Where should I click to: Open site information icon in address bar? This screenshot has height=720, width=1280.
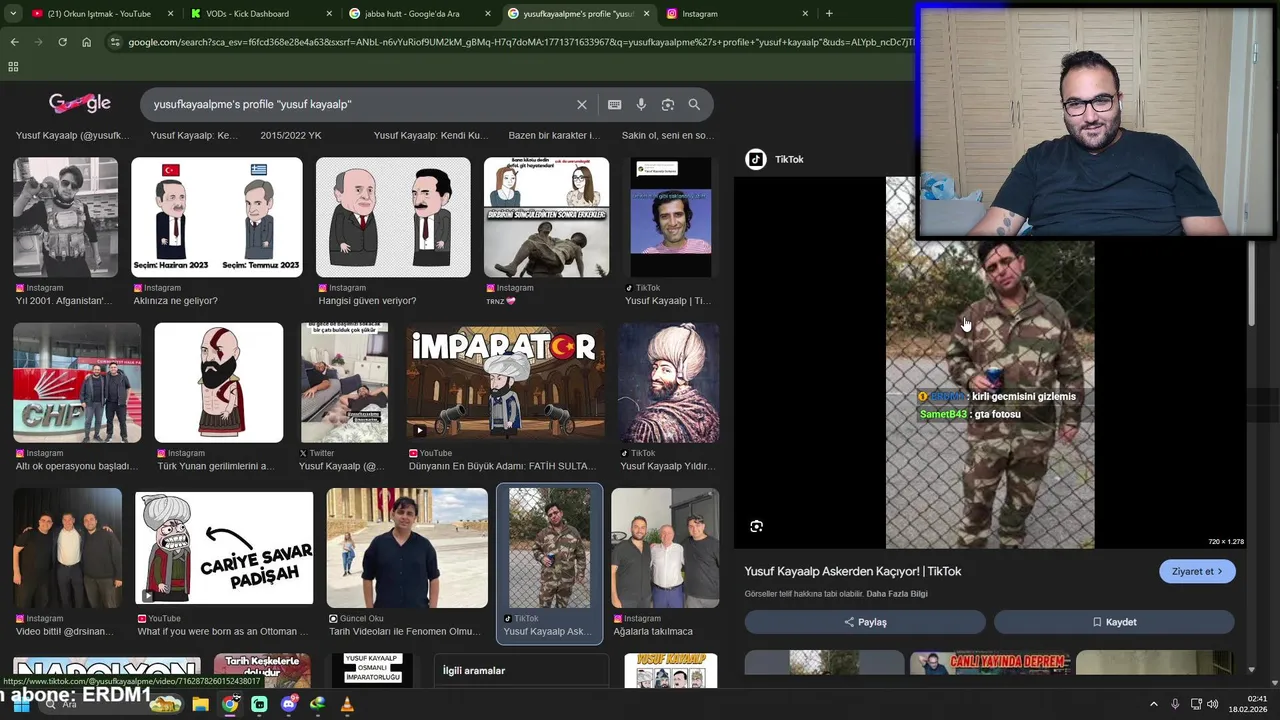pyautogui.click(x=115, y=42)
